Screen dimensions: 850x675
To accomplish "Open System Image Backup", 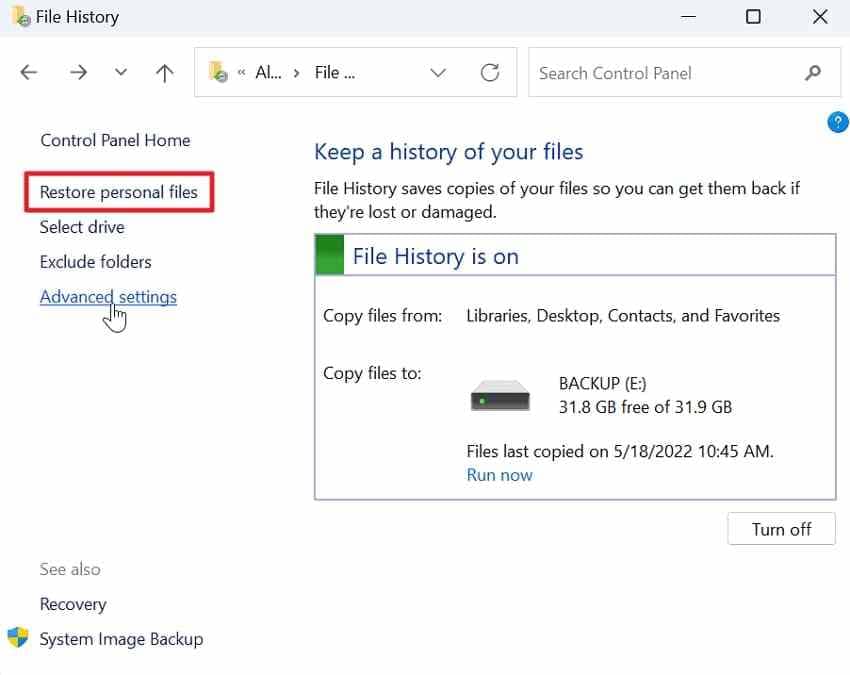I will click(121, 639).
